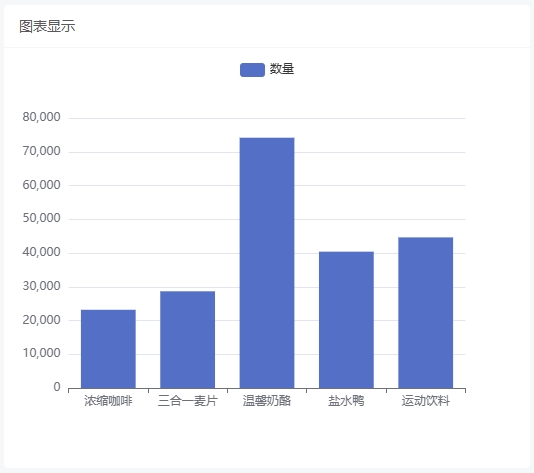
Task: Click the 80,000 y-axis label
Action: click(x=42, y=117)
